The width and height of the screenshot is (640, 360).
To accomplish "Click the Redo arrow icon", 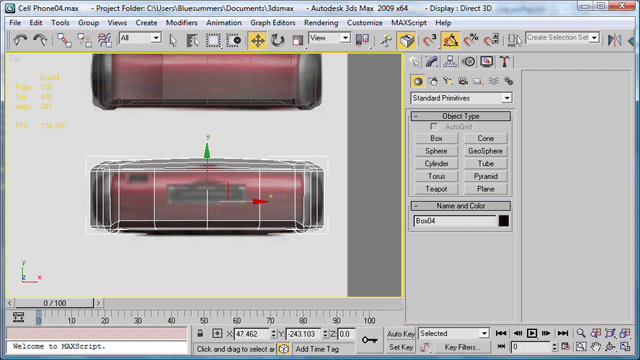I will [x=40, y=40].
